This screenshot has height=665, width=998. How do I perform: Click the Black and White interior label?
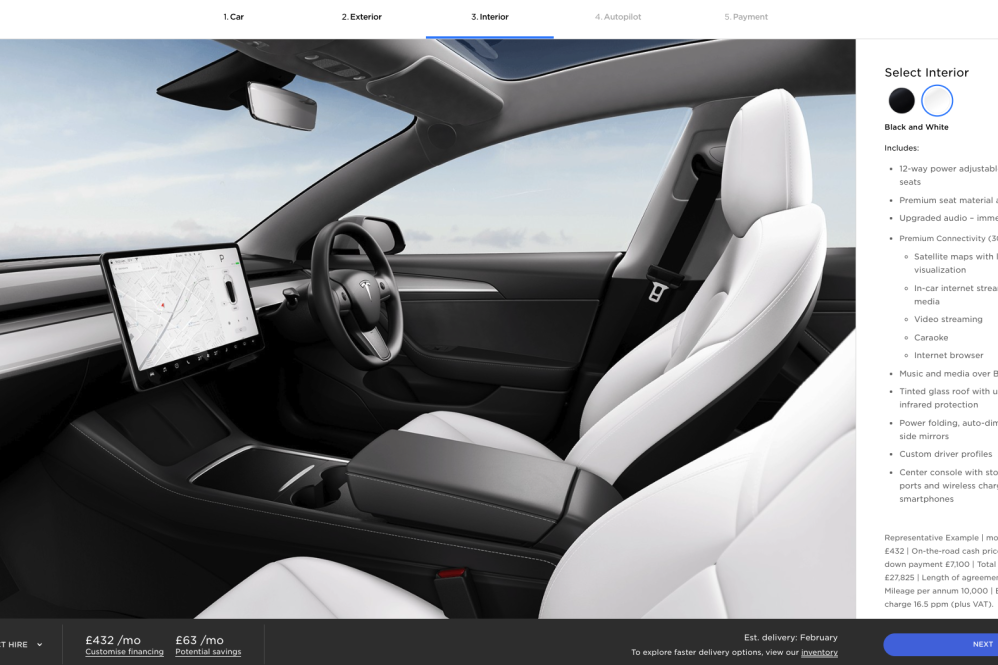click(917, 126)
